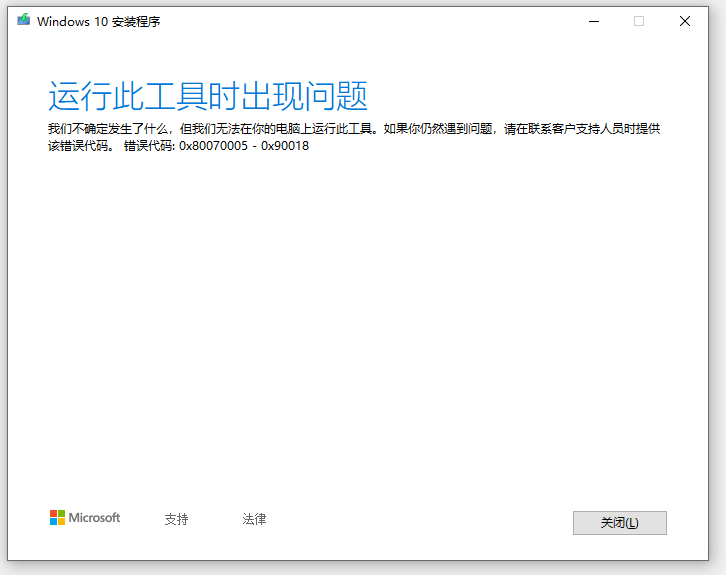
Task: Open the 支持 support link
Action: coord(176,519)
